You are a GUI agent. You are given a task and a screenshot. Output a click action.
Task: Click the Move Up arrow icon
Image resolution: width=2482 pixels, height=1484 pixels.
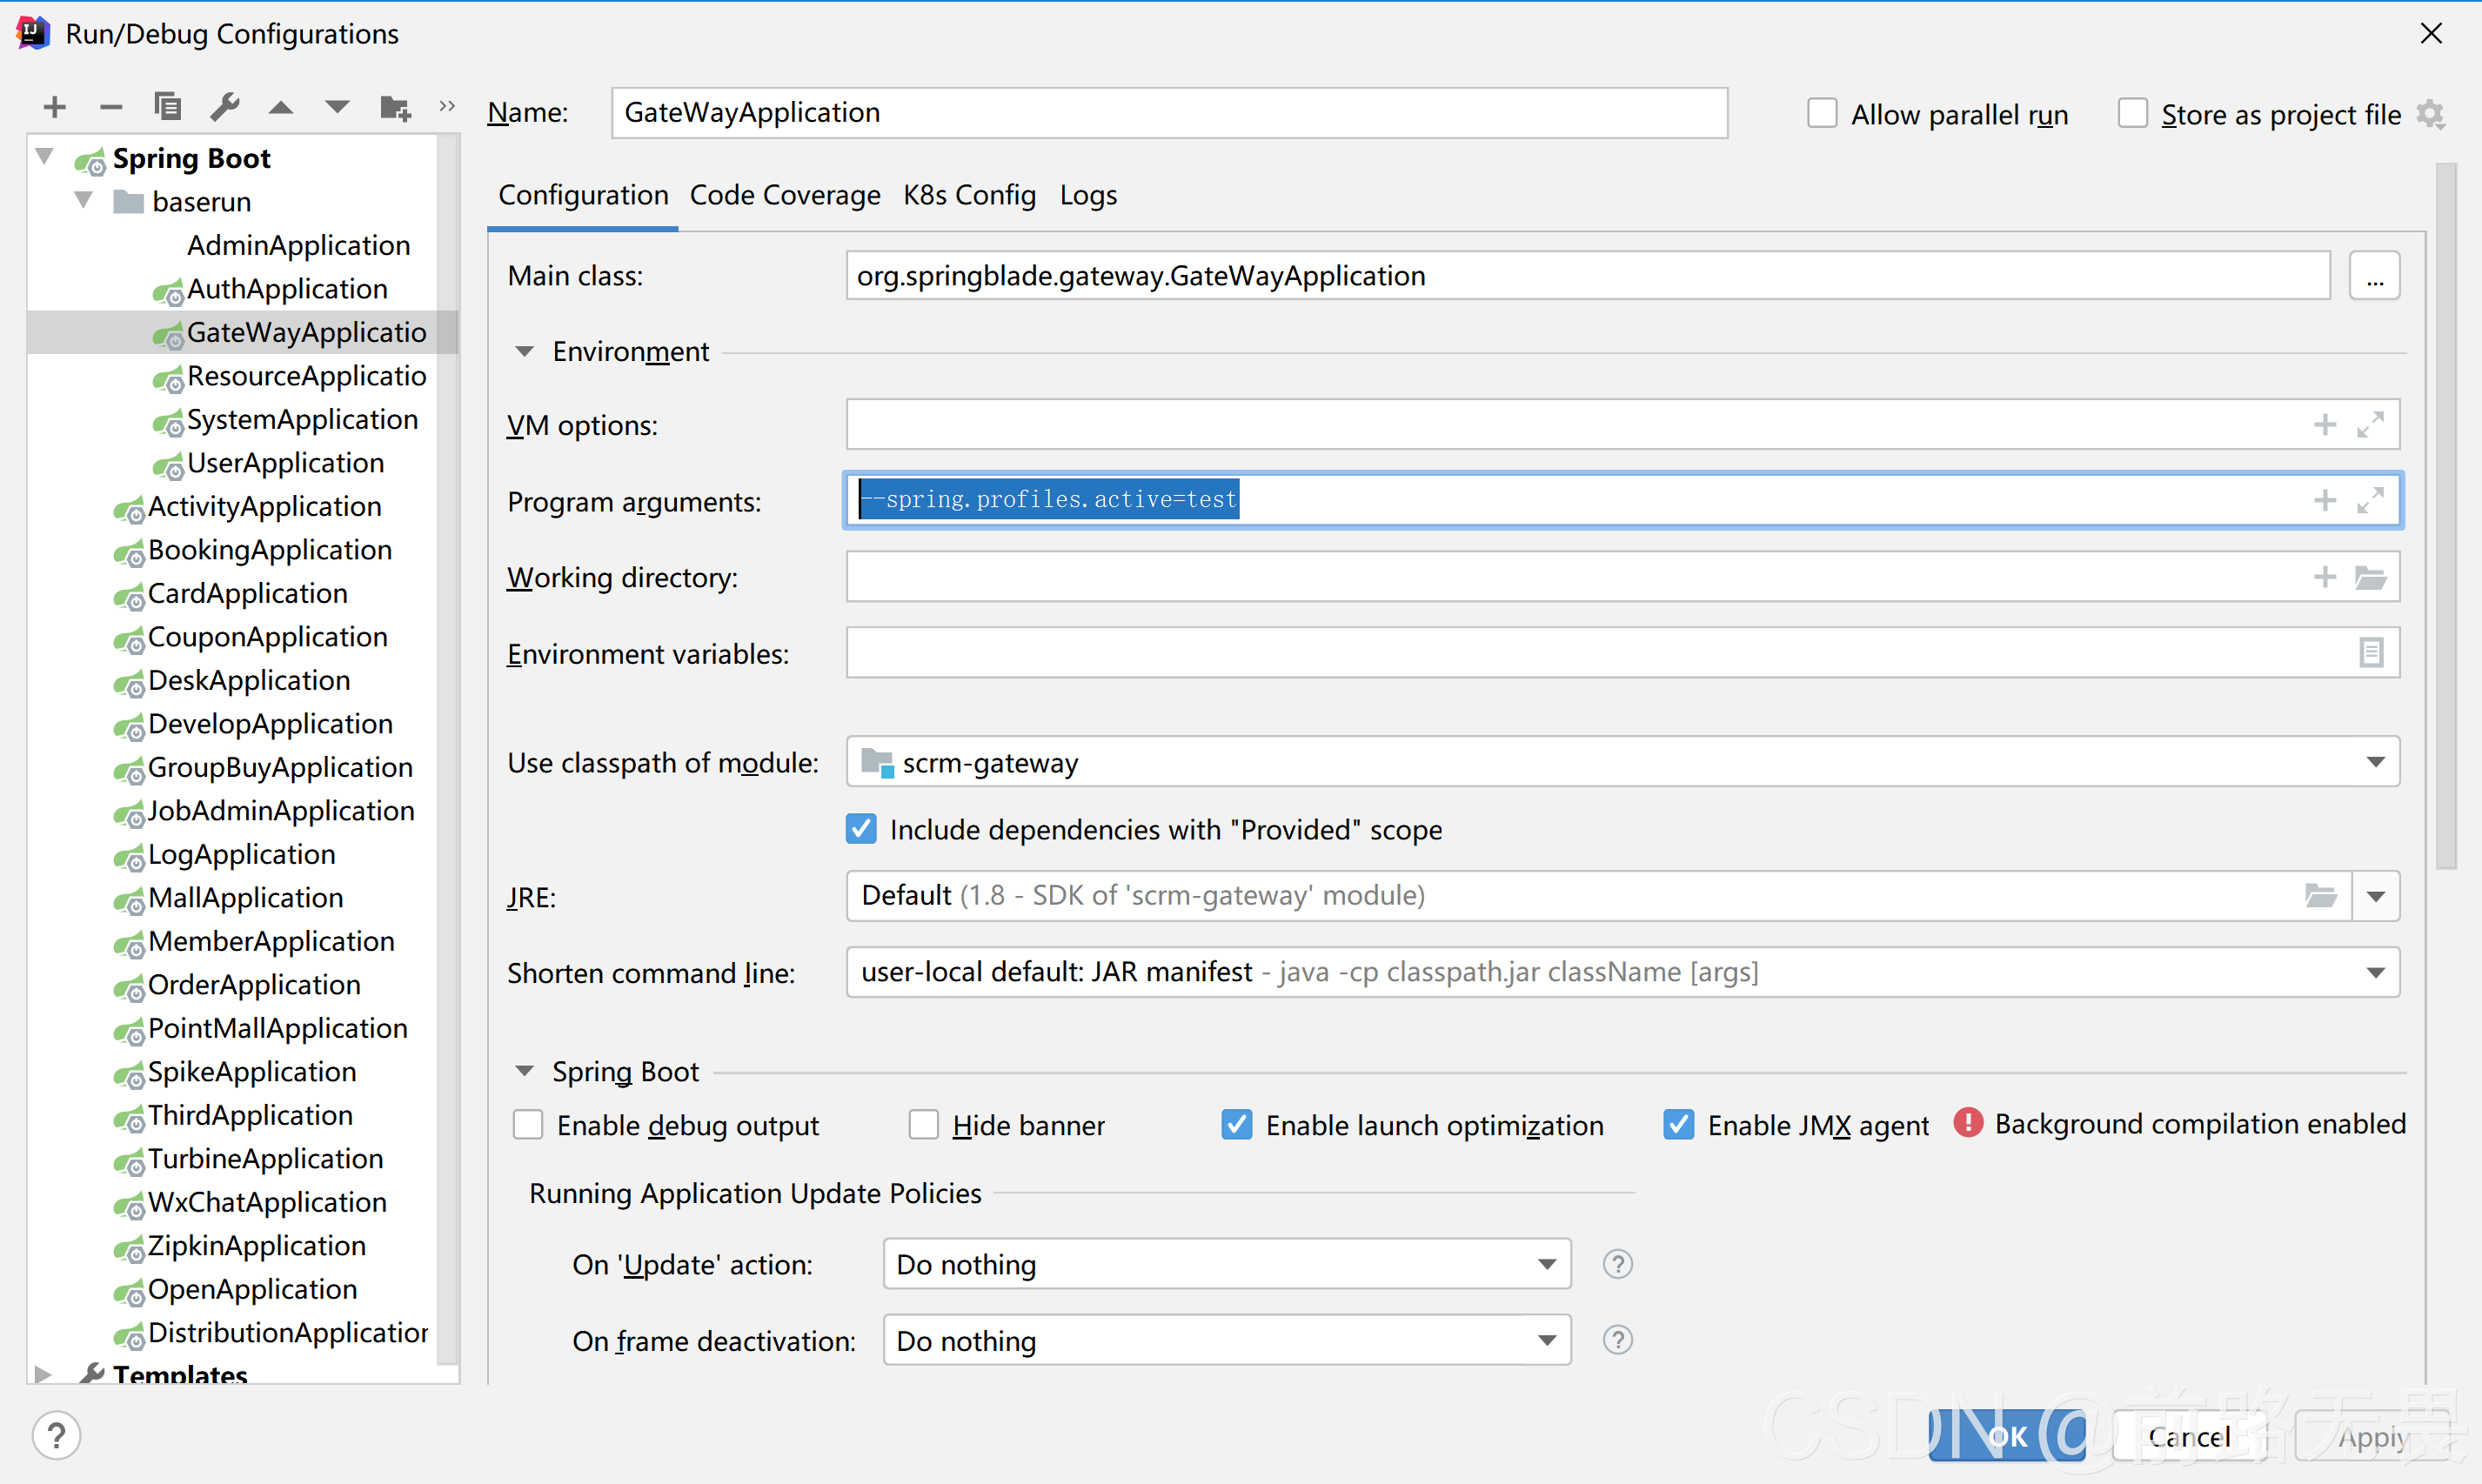tap(281, 107)
